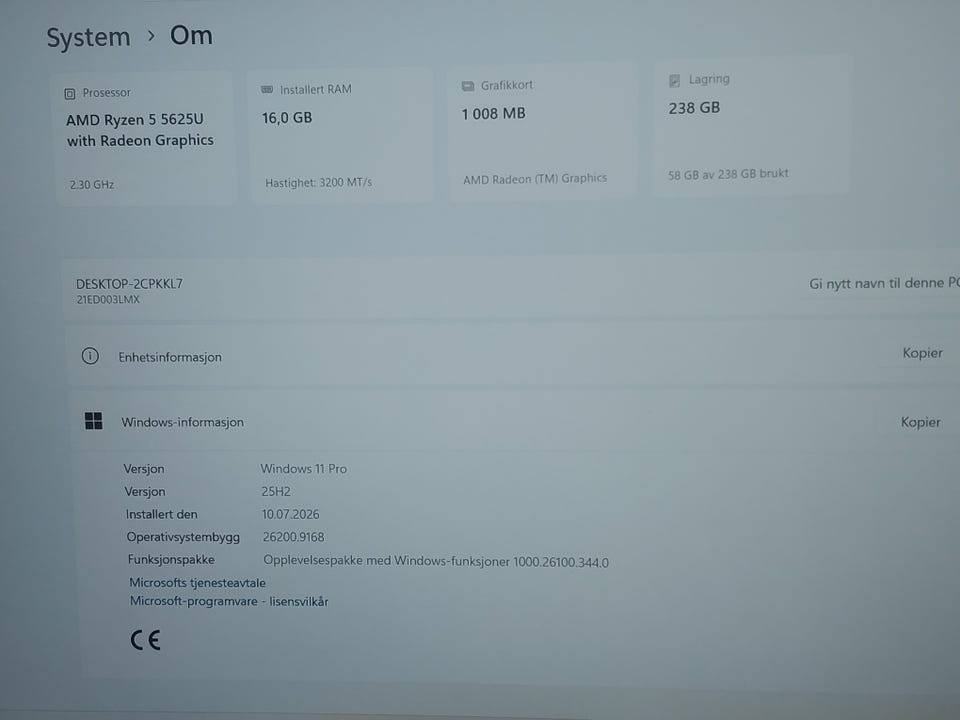
Task: Click the AMD Radeon (TM) Graphics label
Action: click(535, 179)
